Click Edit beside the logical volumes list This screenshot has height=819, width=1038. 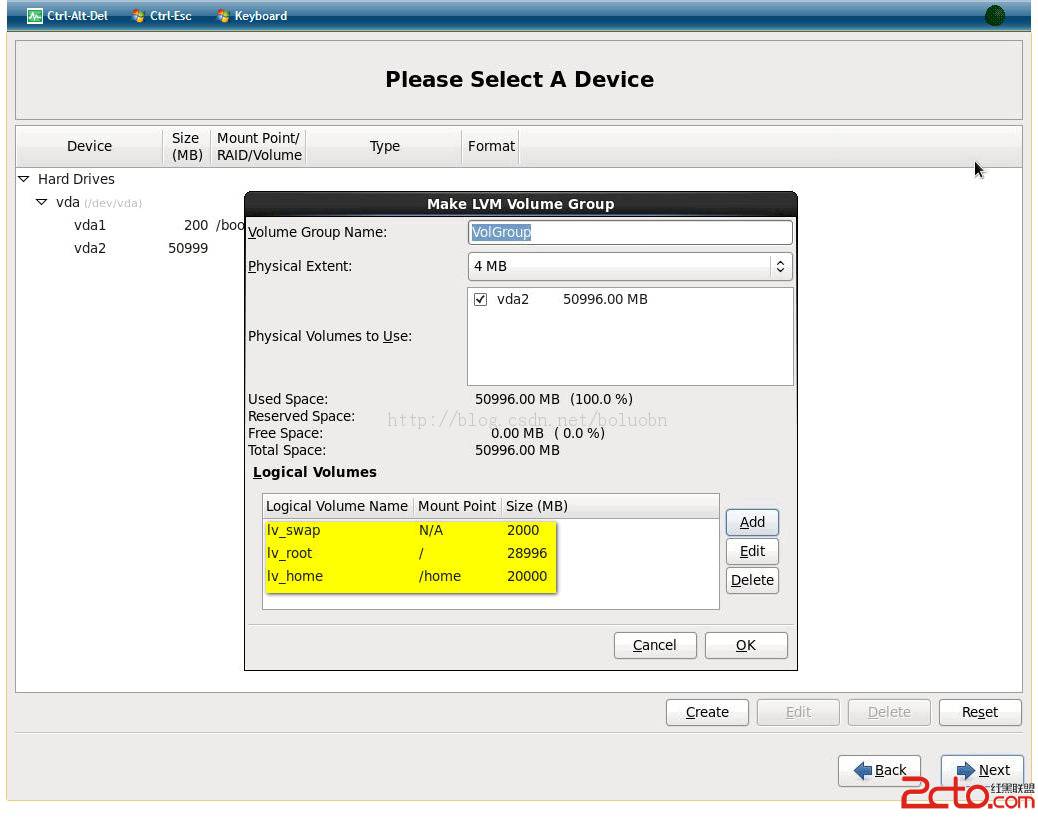click(752, 552)
